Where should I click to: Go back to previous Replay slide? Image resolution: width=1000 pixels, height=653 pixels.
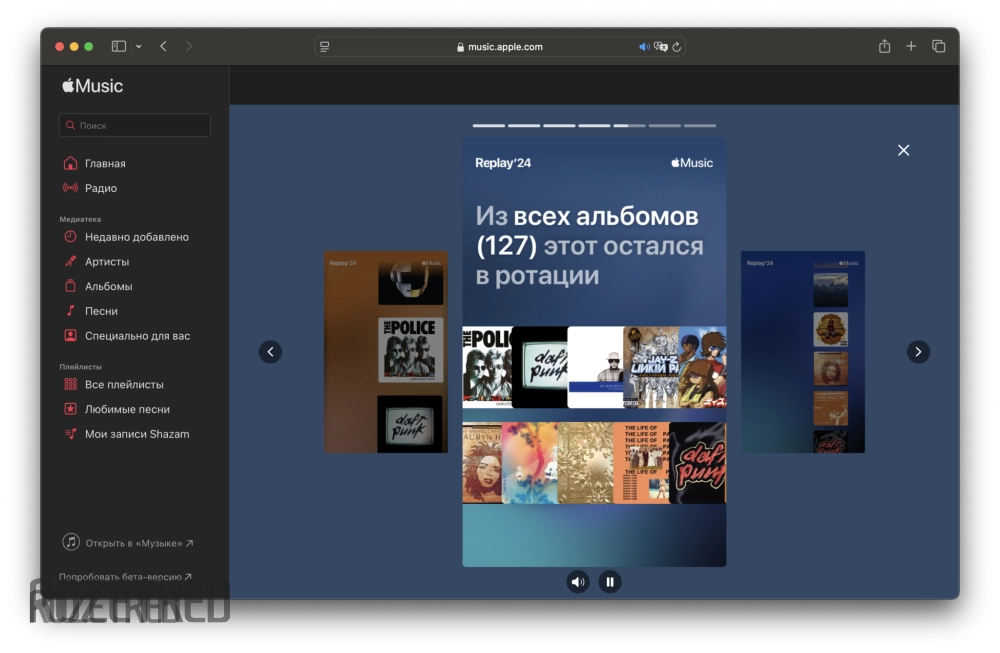coord(270,352)
